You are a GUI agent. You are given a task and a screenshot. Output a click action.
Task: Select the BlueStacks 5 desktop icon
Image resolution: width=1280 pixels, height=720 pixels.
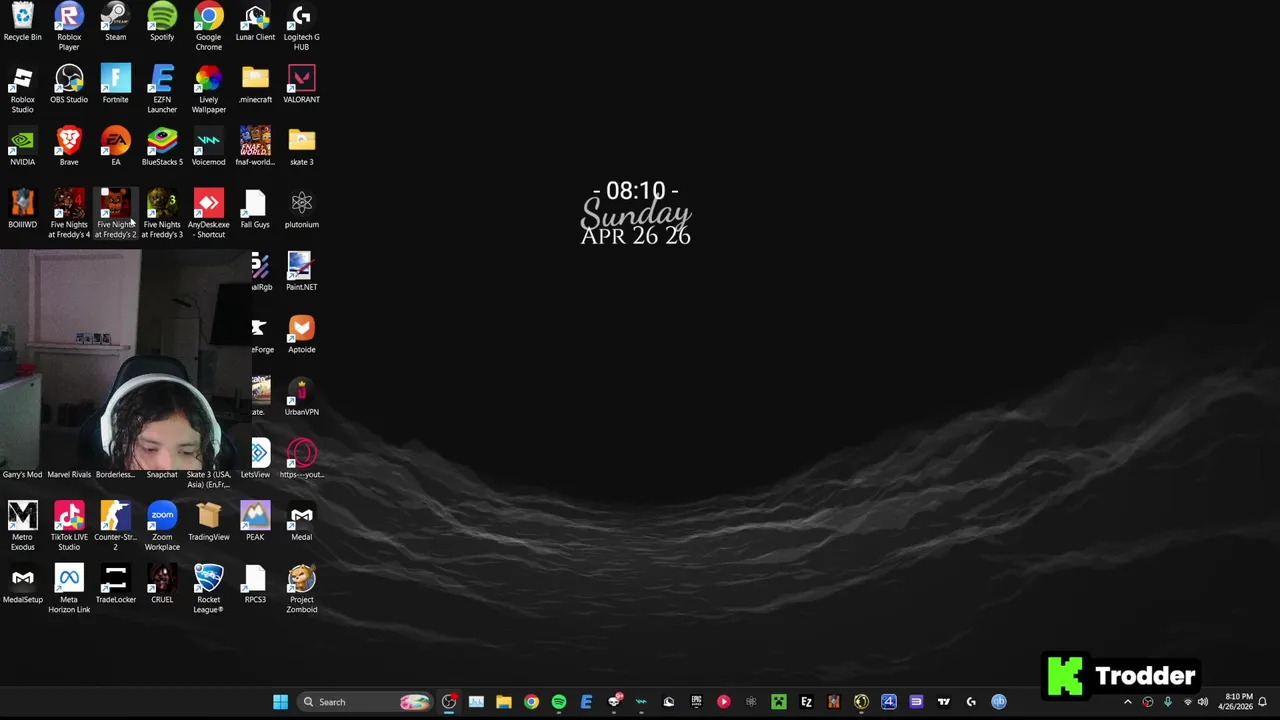pos(162,147)
